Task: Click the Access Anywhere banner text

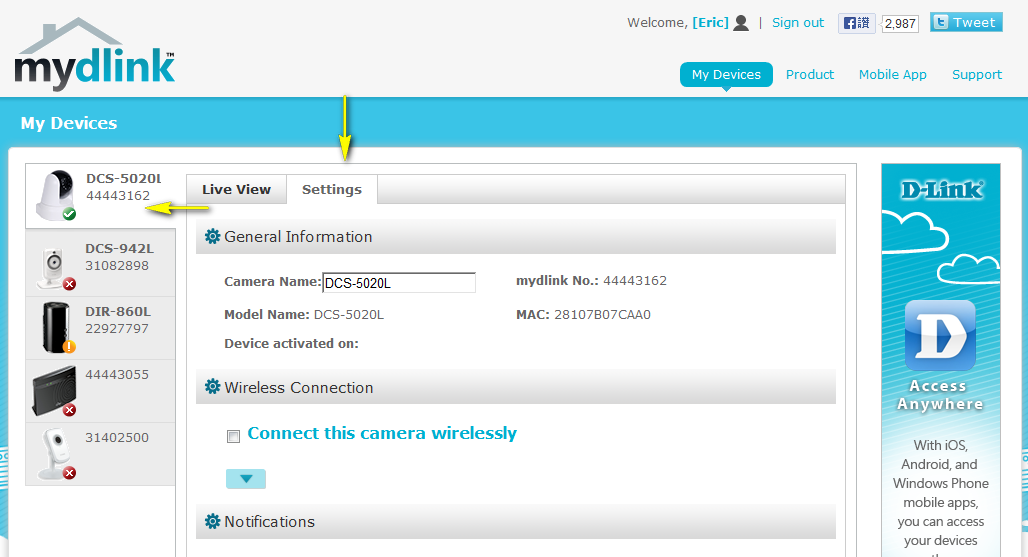Action: pyautogui.click(x=940, y=395)
